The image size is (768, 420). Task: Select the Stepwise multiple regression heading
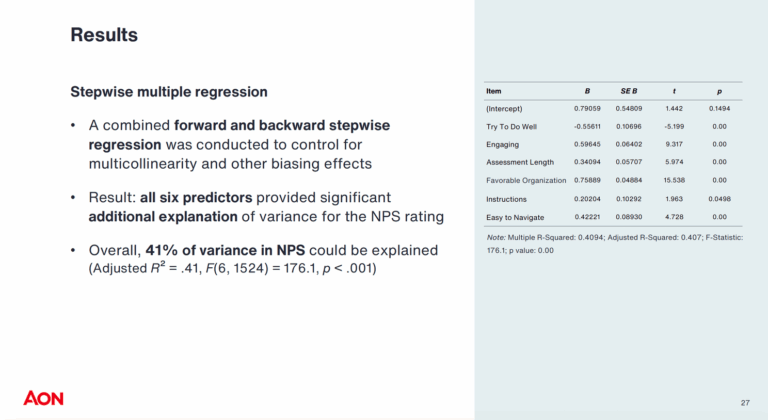[x=168, y=92]
